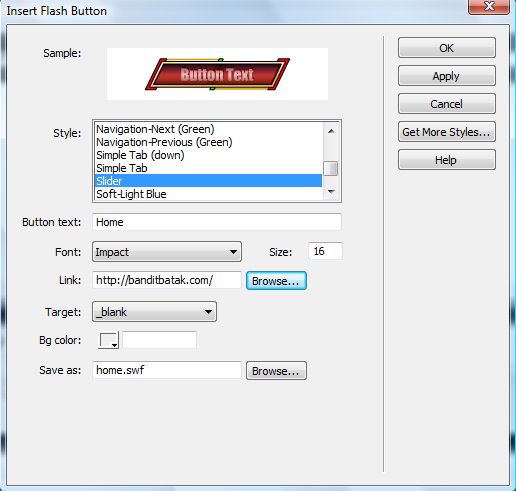Click the Button text field containing Home
516x491 pixels.
(217, 222)
